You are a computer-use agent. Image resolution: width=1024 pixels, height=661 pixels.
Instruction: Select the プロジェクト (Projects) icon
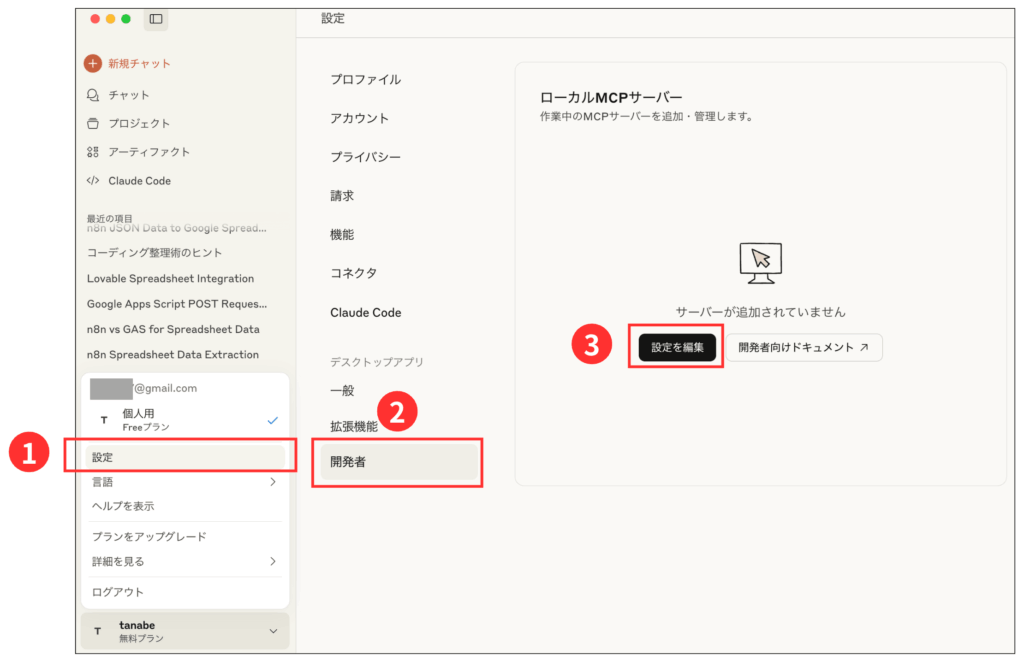(91, 122)
